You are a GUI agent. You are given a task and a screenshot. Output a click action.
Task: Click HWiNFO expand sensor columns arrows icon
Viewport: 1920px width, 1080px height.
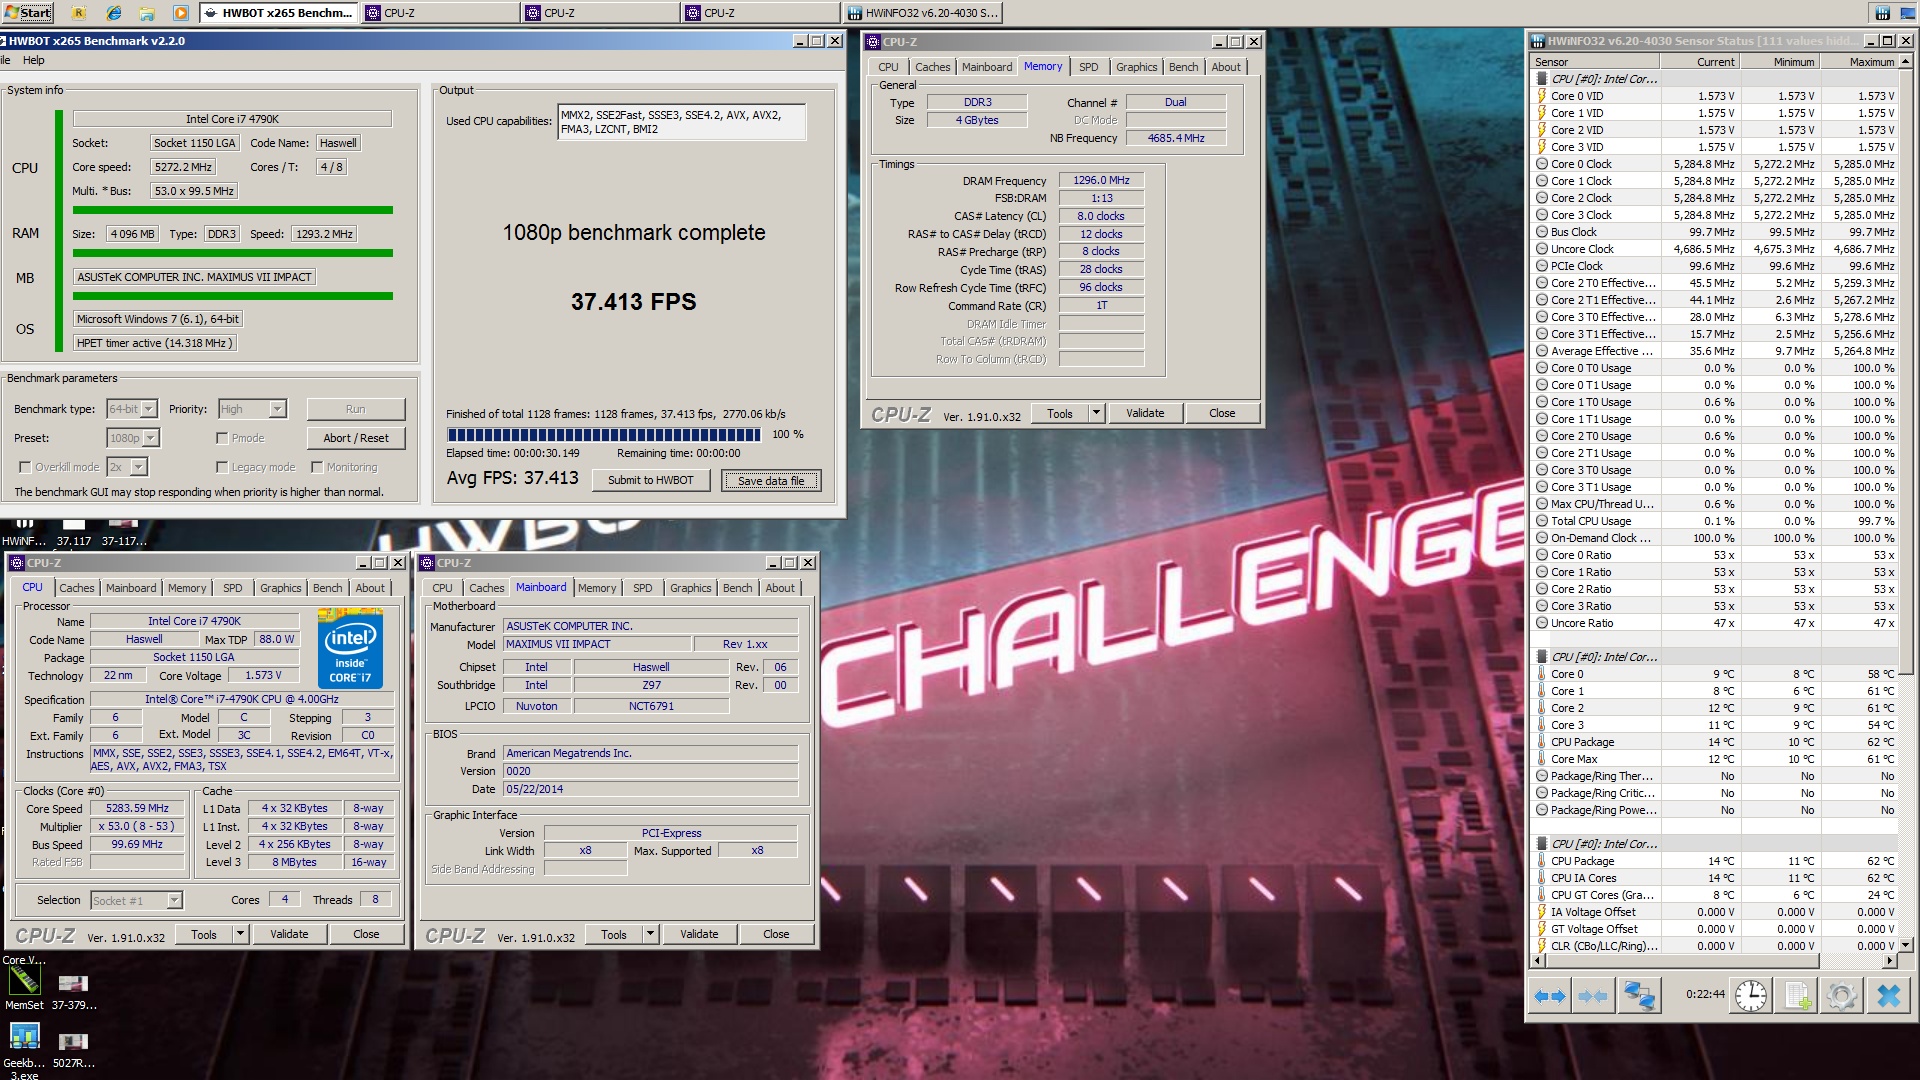pyautogui.click(x=1550, y=996)
